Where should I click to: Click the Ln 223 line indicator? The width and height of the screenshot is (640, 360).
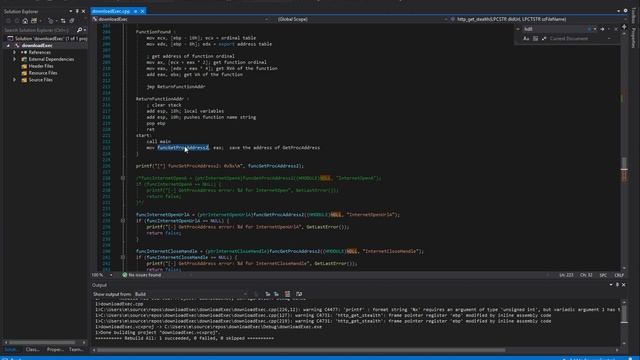click(566, 275)
